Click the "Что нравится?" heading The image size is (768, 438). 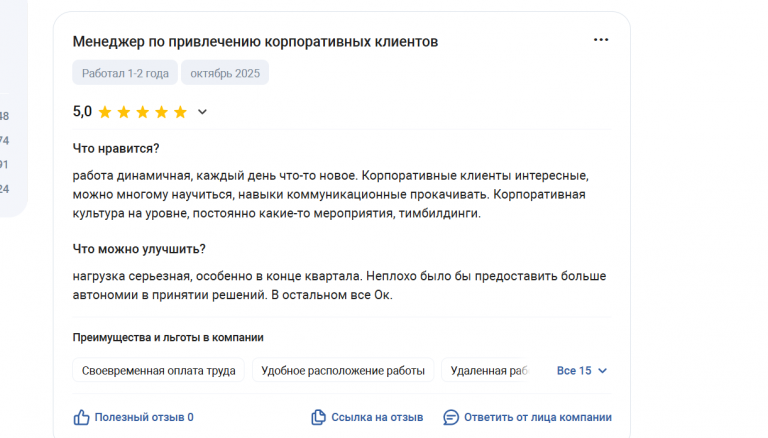(x=116, y=148)
